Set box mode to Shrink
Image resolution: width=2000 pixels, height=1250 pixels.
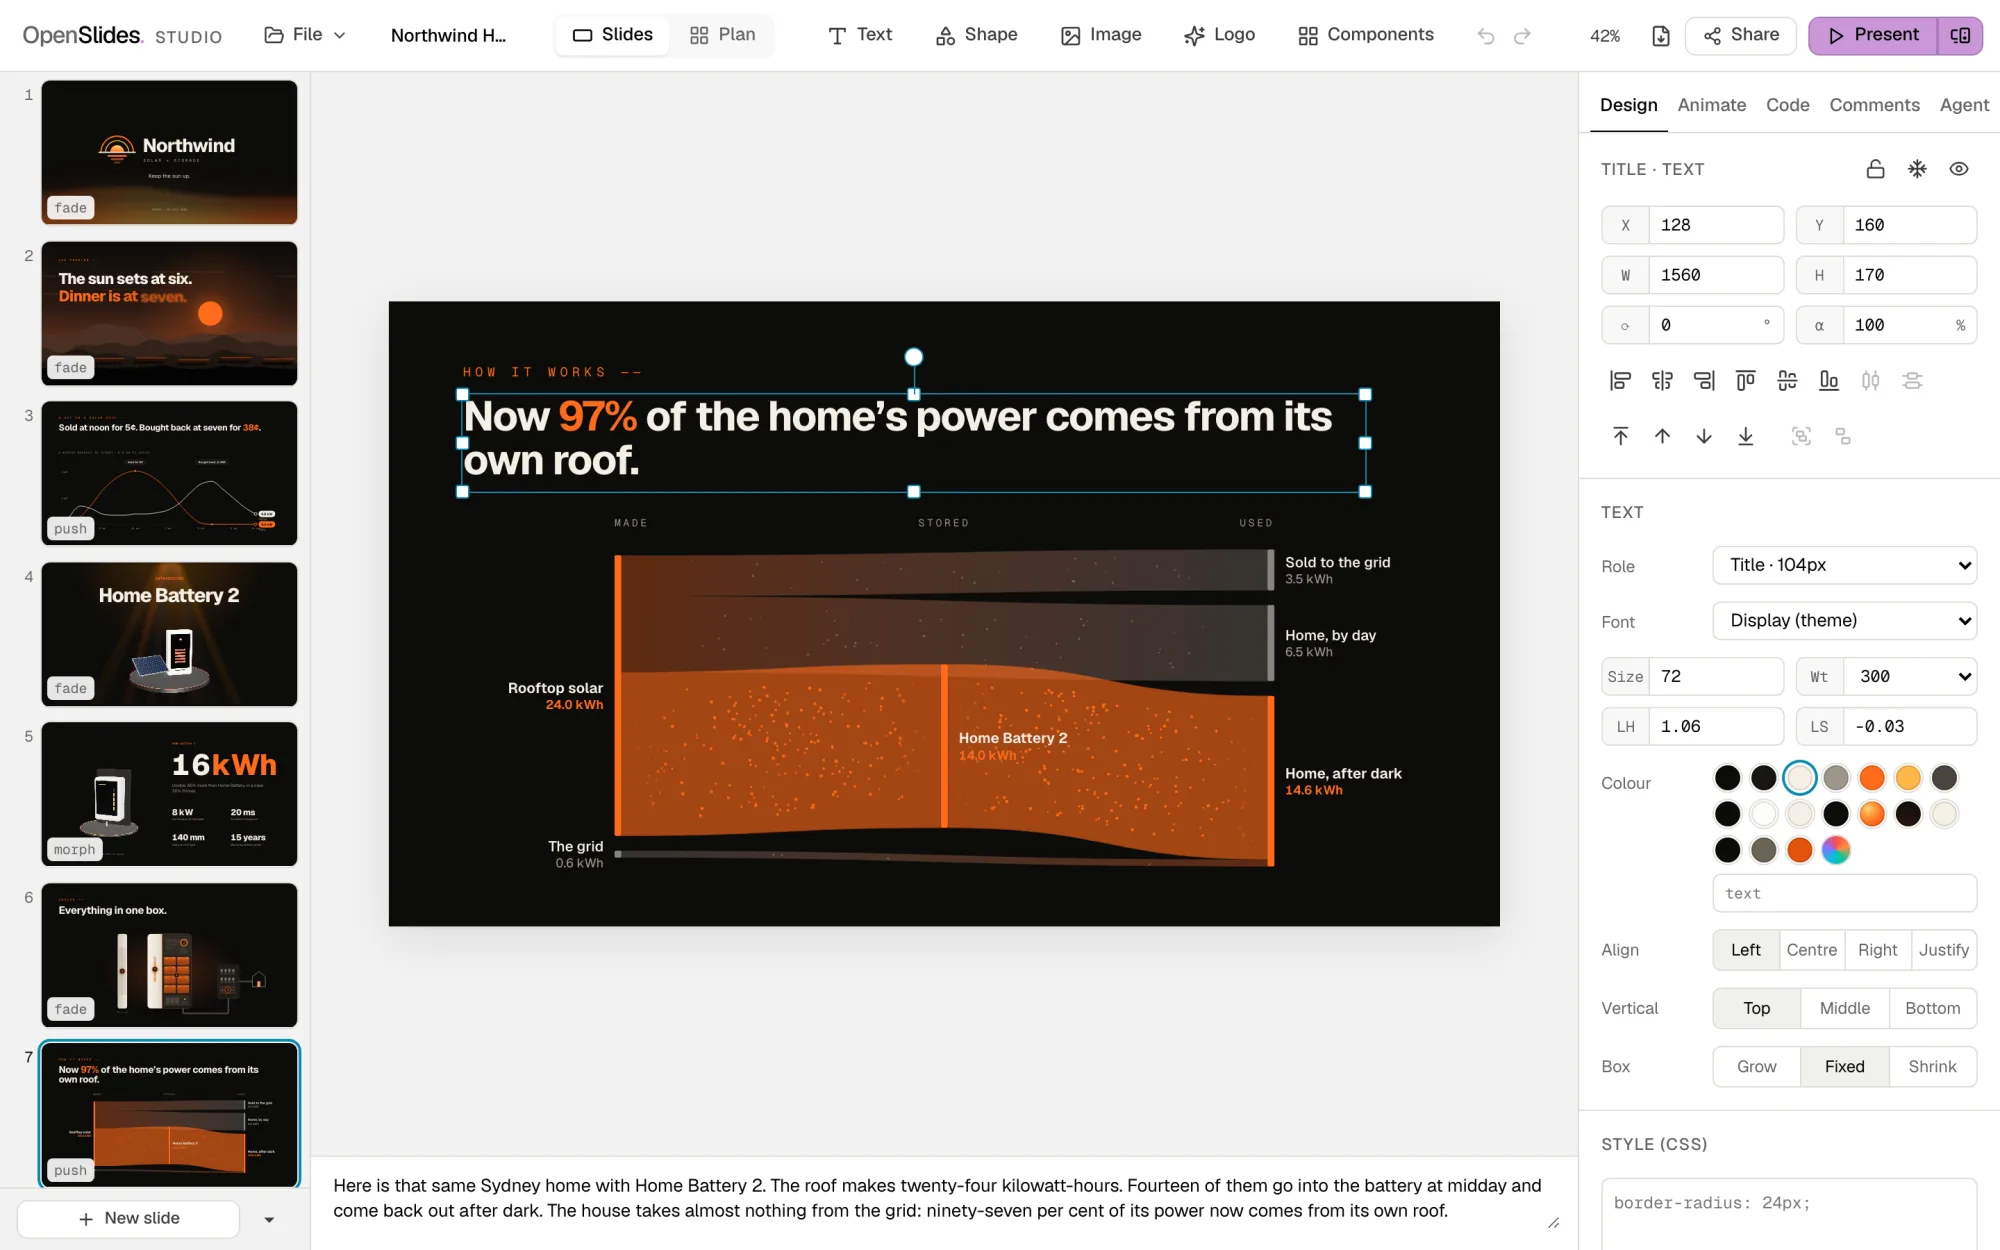tap(1932, 1066)
